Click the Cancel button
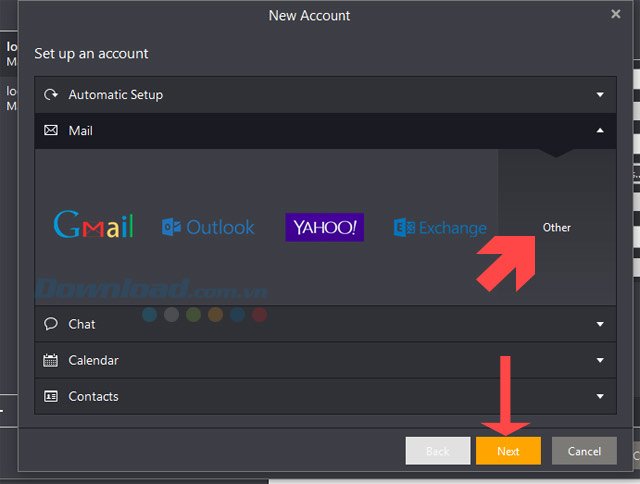The image size is (640, 484). click(584, 451)
